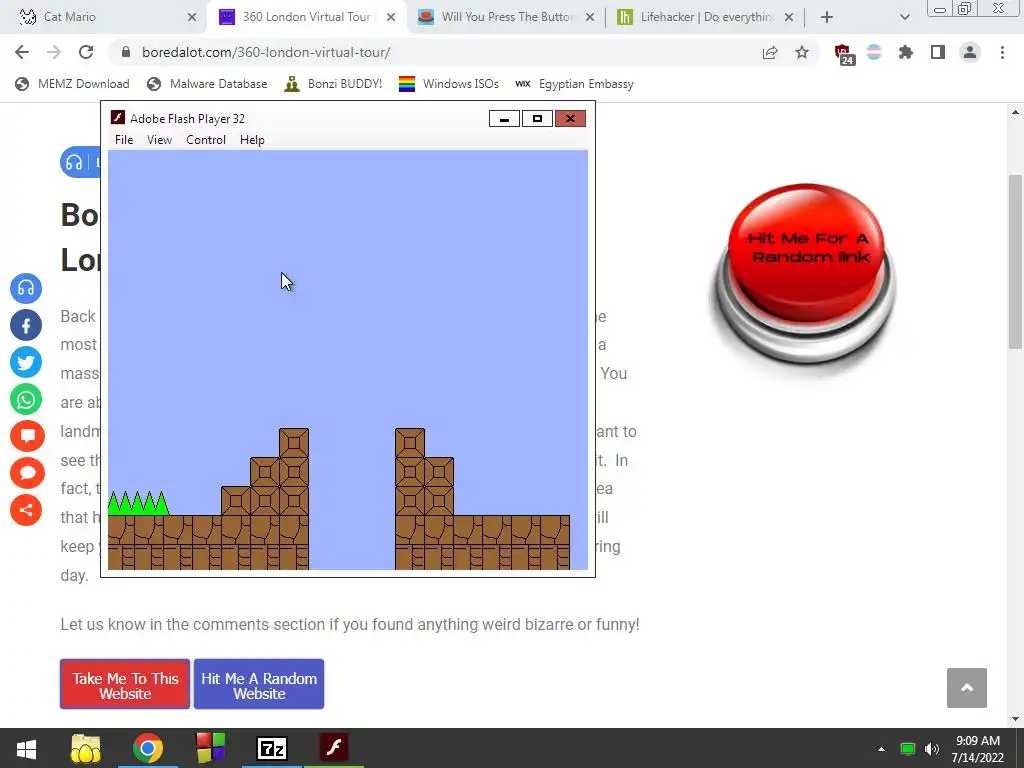Maximize the Adobe Flash Player window
Screen dimensions: 1024x768
[537, 119]
